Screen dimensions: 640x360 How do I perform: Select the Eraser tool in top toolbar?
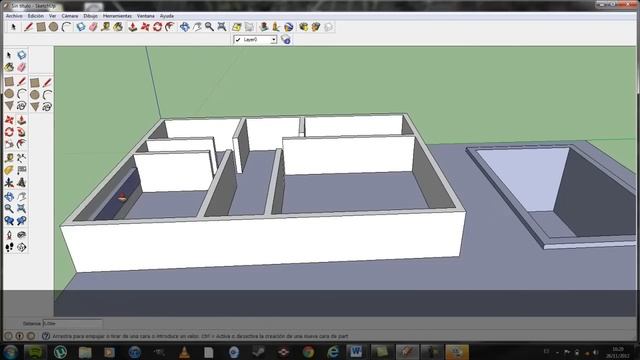pos(93,27)
